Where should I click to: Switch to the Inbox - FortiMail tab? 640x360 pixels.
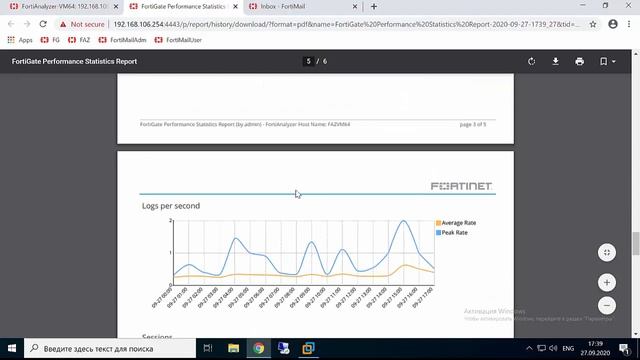302,7
